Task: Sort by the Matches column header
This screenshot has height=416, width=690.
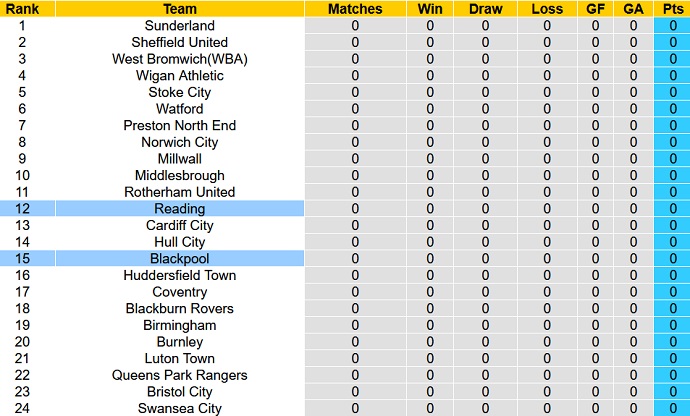Action: click(355, 9)
